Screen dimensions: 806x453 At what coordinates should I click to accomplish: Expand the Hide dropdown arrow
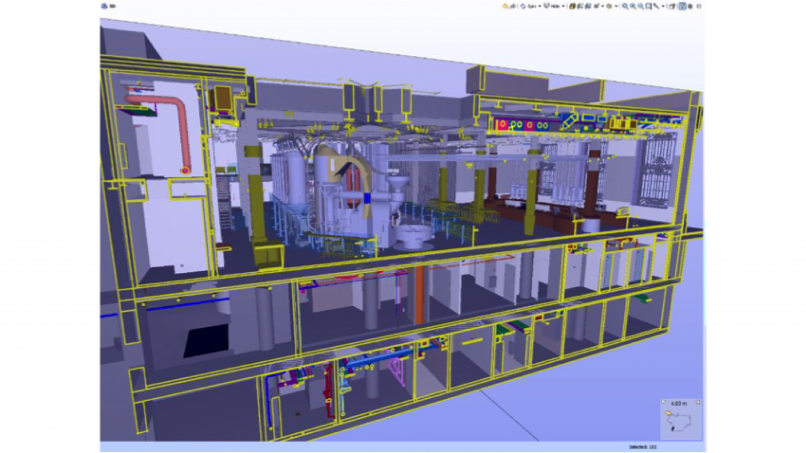(564, 6)
